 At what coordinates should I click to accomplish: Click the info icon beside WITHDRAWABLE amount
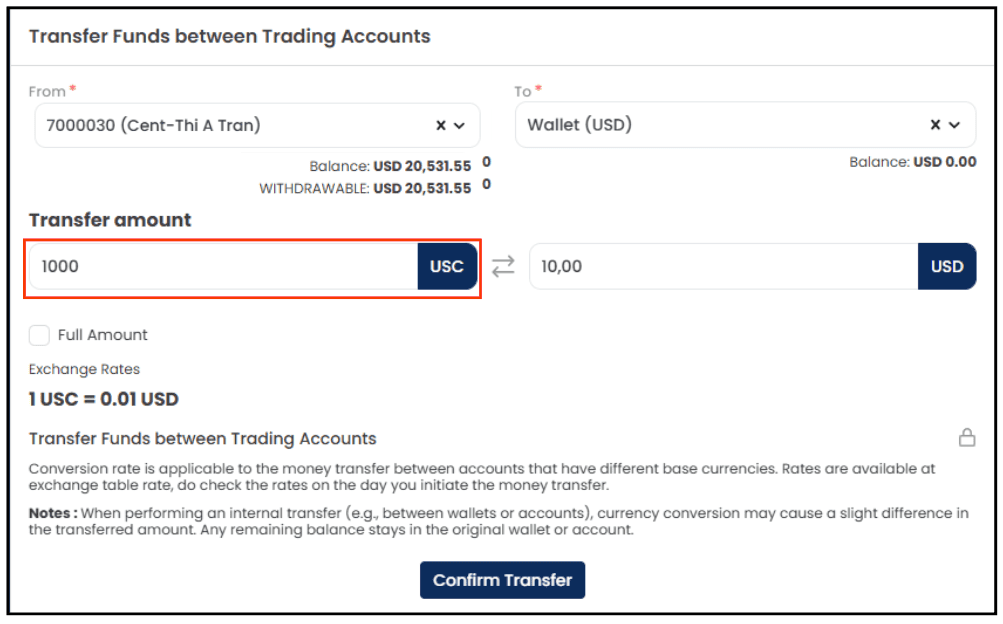(487, 184)
